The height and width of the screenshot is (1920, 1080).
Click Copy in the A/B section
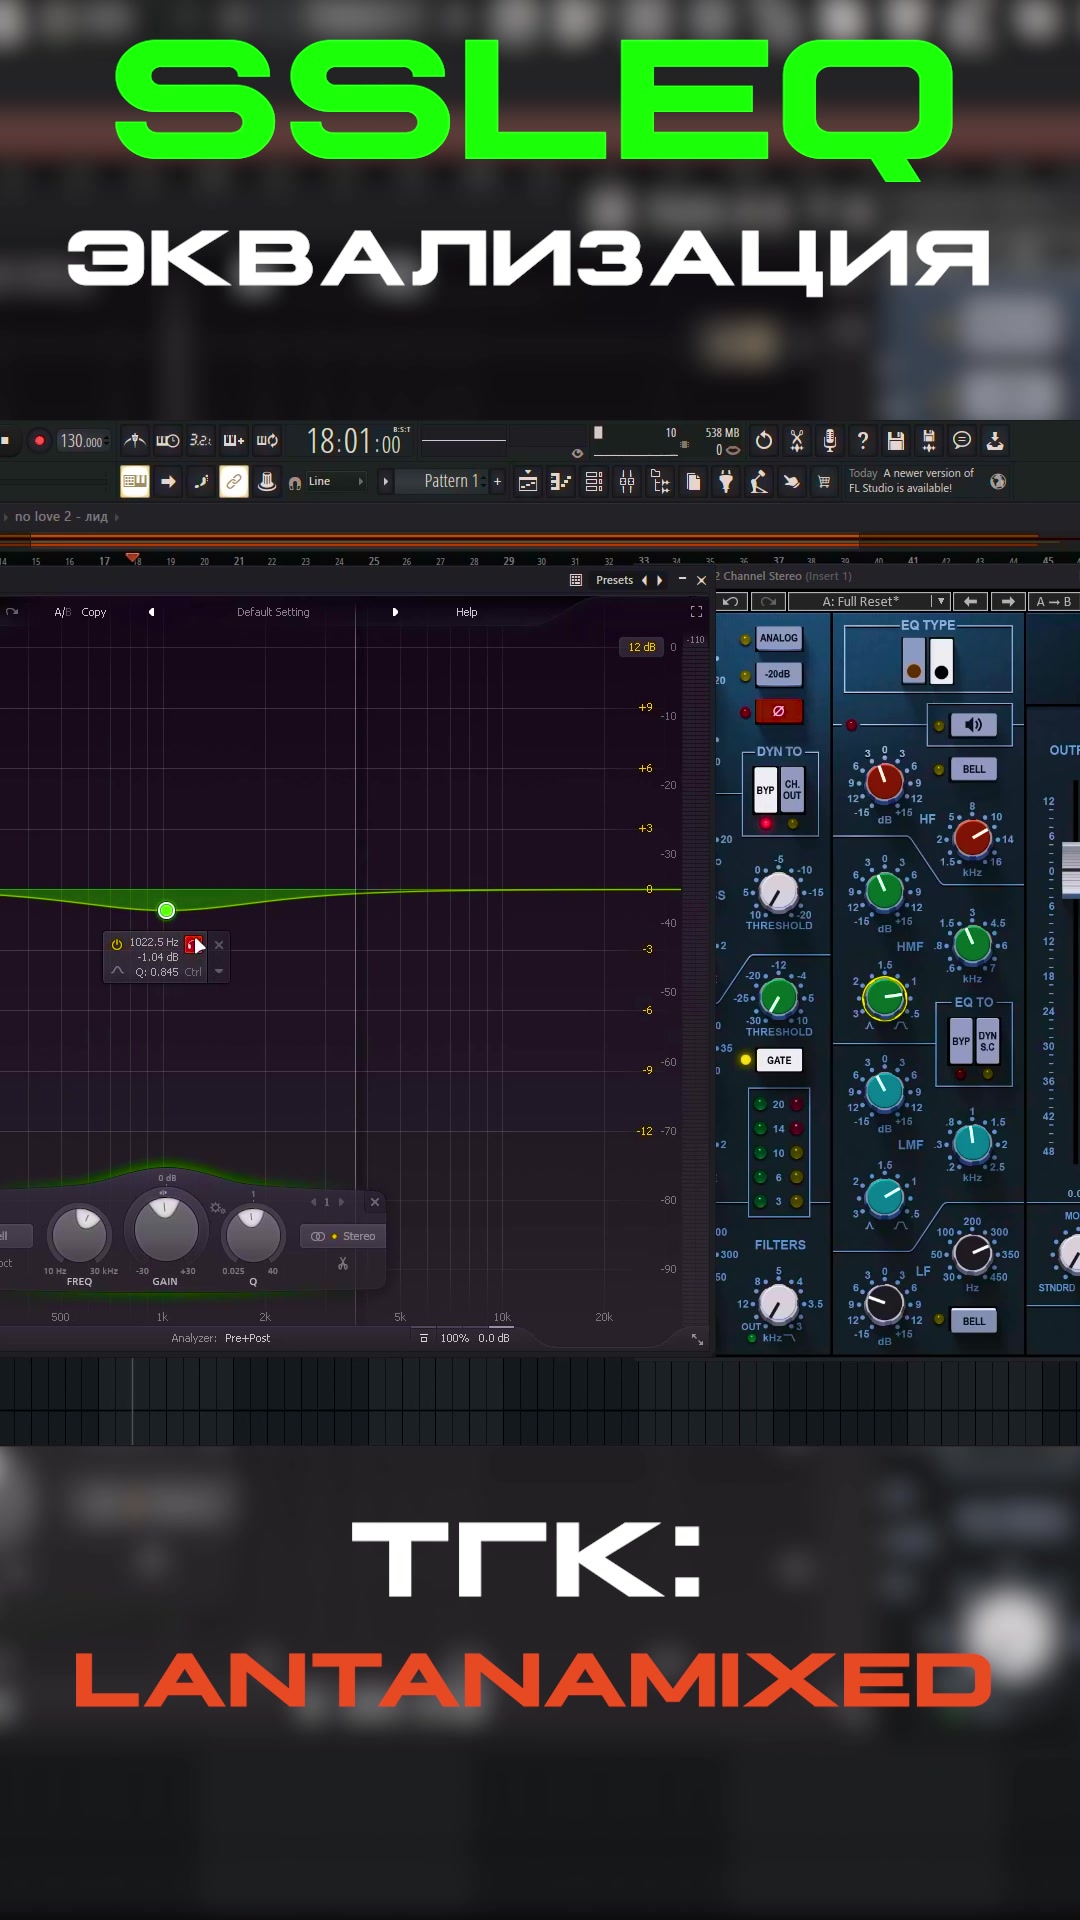(x=94, y=612)
